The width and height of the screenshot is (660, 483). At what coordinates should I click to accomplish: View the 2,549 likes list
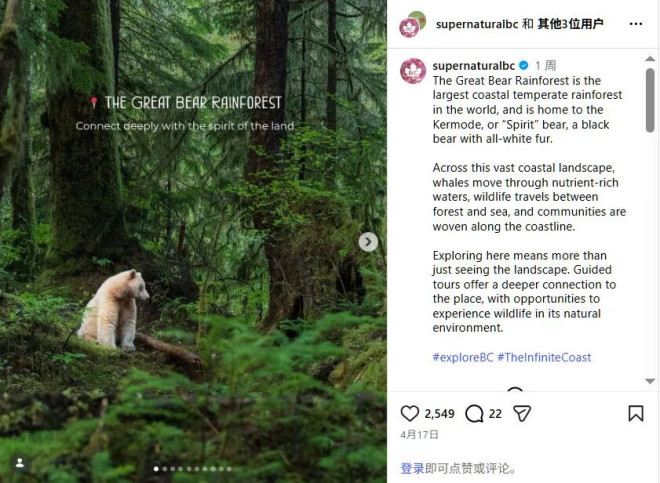[439, 413]
